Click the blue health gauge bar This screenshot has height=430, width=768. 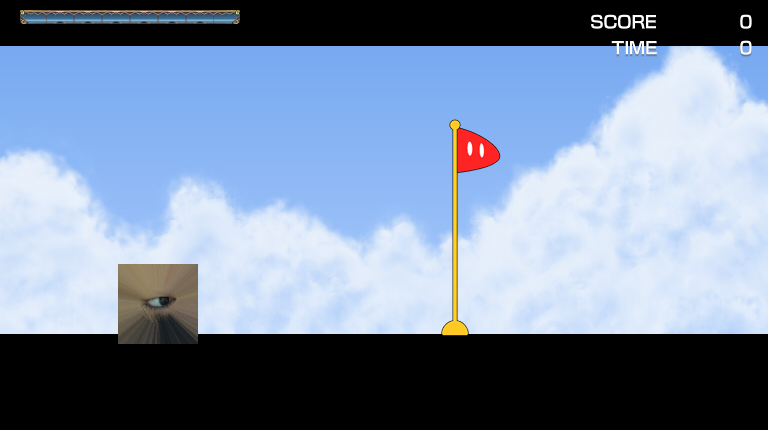pyautogui.click(x=130, y=17)
